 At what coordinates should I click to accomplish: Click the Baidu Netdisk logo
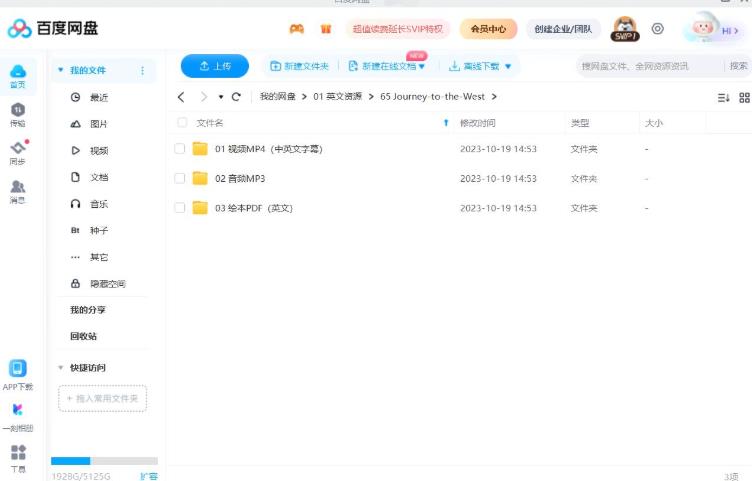pyautogui.click(x=53, y=28)
